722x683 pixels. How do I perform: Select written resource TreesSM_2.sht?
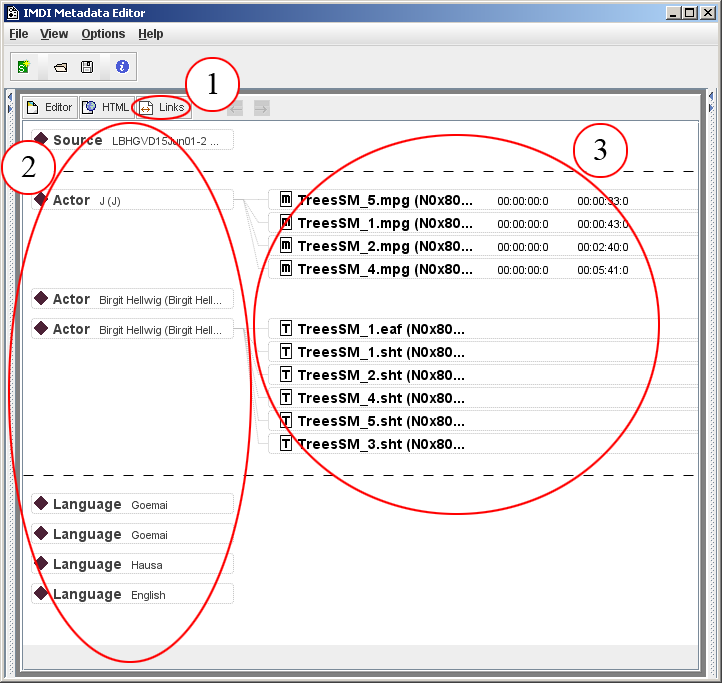(483, 375)
